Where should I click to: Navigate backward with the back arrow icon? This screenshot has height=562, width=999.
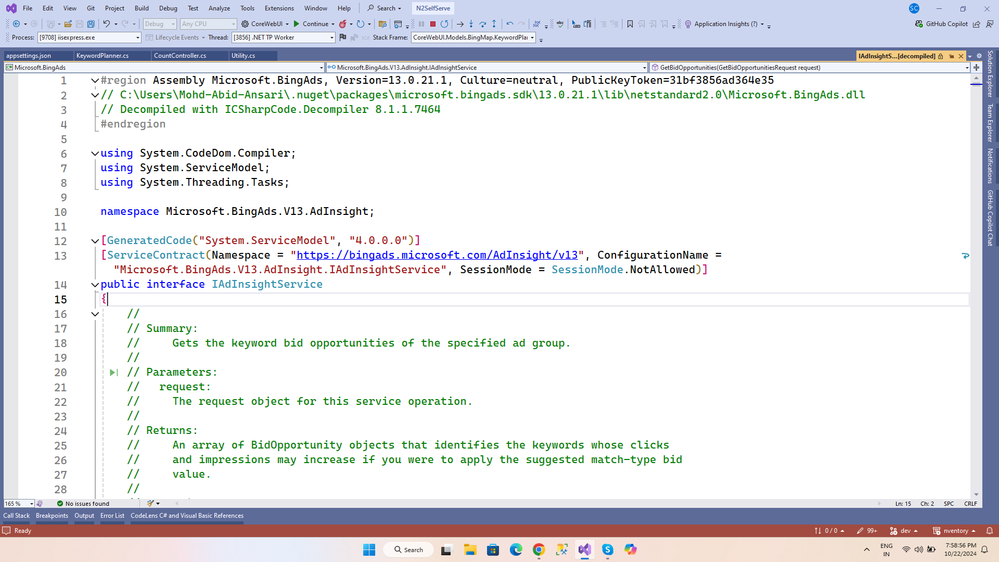click(x=16, y=24)
